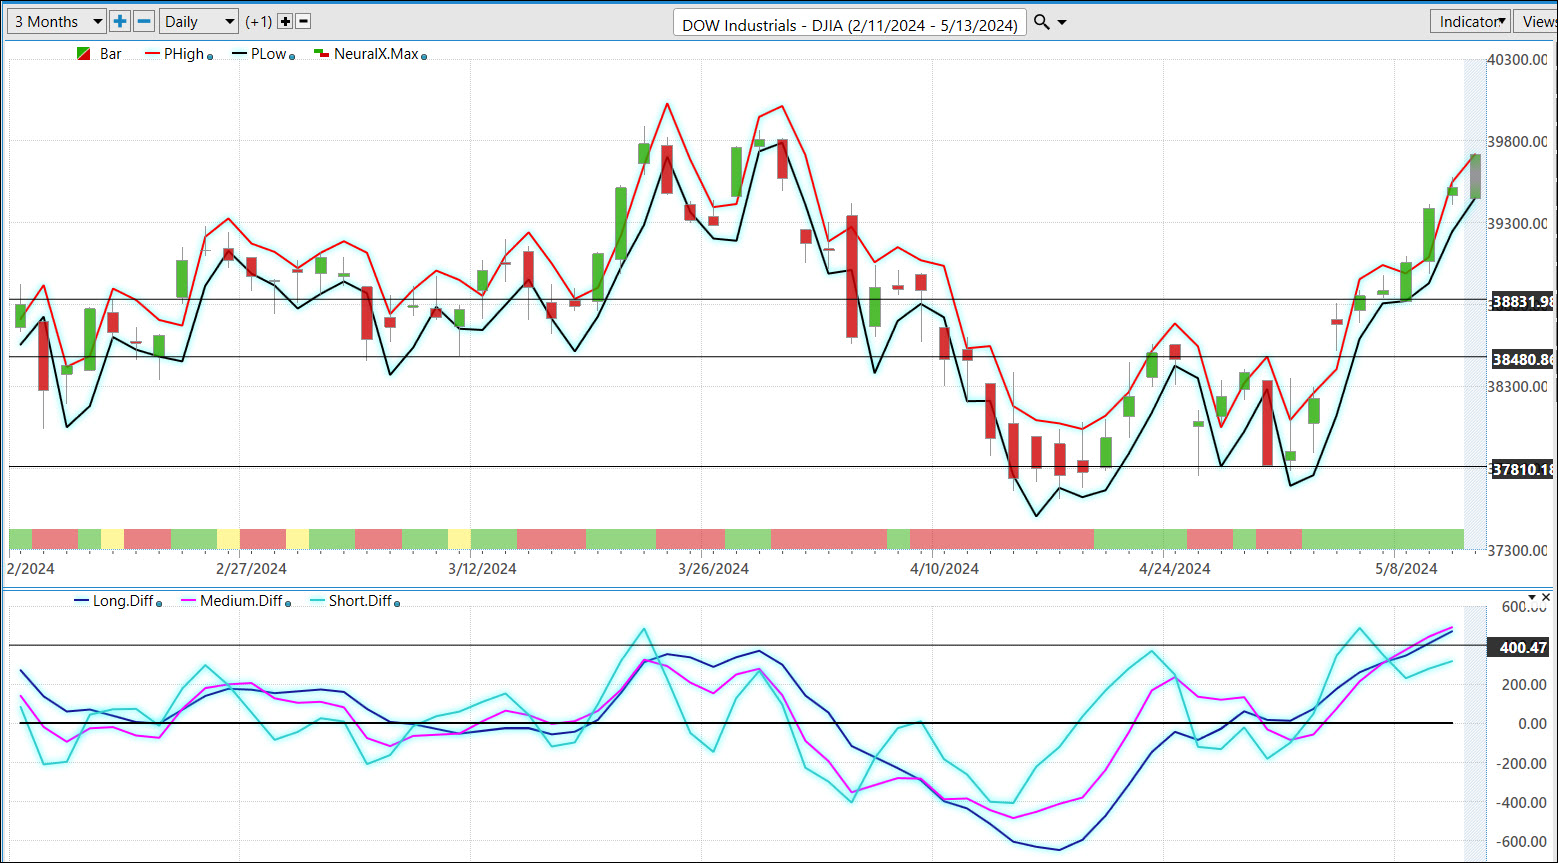Screen dimensions: 1558x863
Task: Click the 38480.86 price level label
Action: click(1520, 359)
